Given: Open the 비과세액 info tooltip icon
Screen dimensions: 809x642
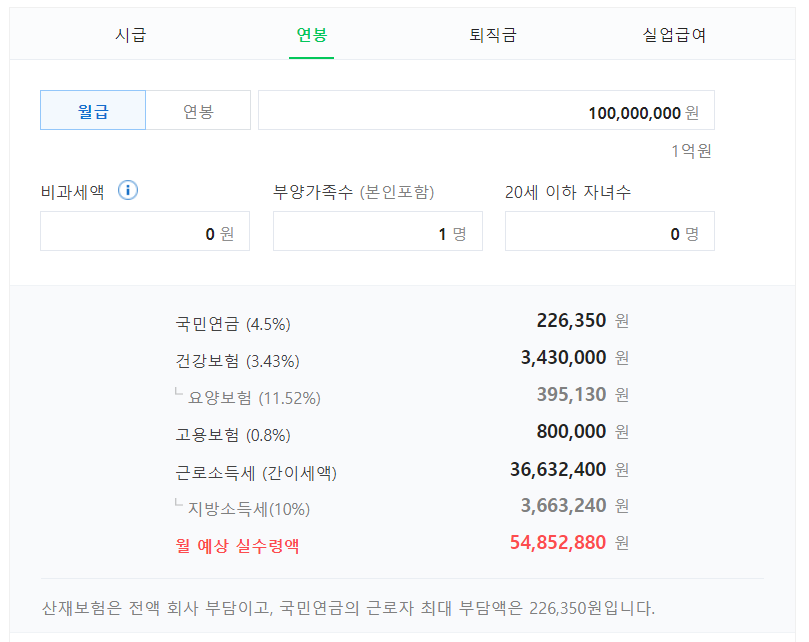Looking at the screenshot, I should pyautogui.click(x=128, y=191).
